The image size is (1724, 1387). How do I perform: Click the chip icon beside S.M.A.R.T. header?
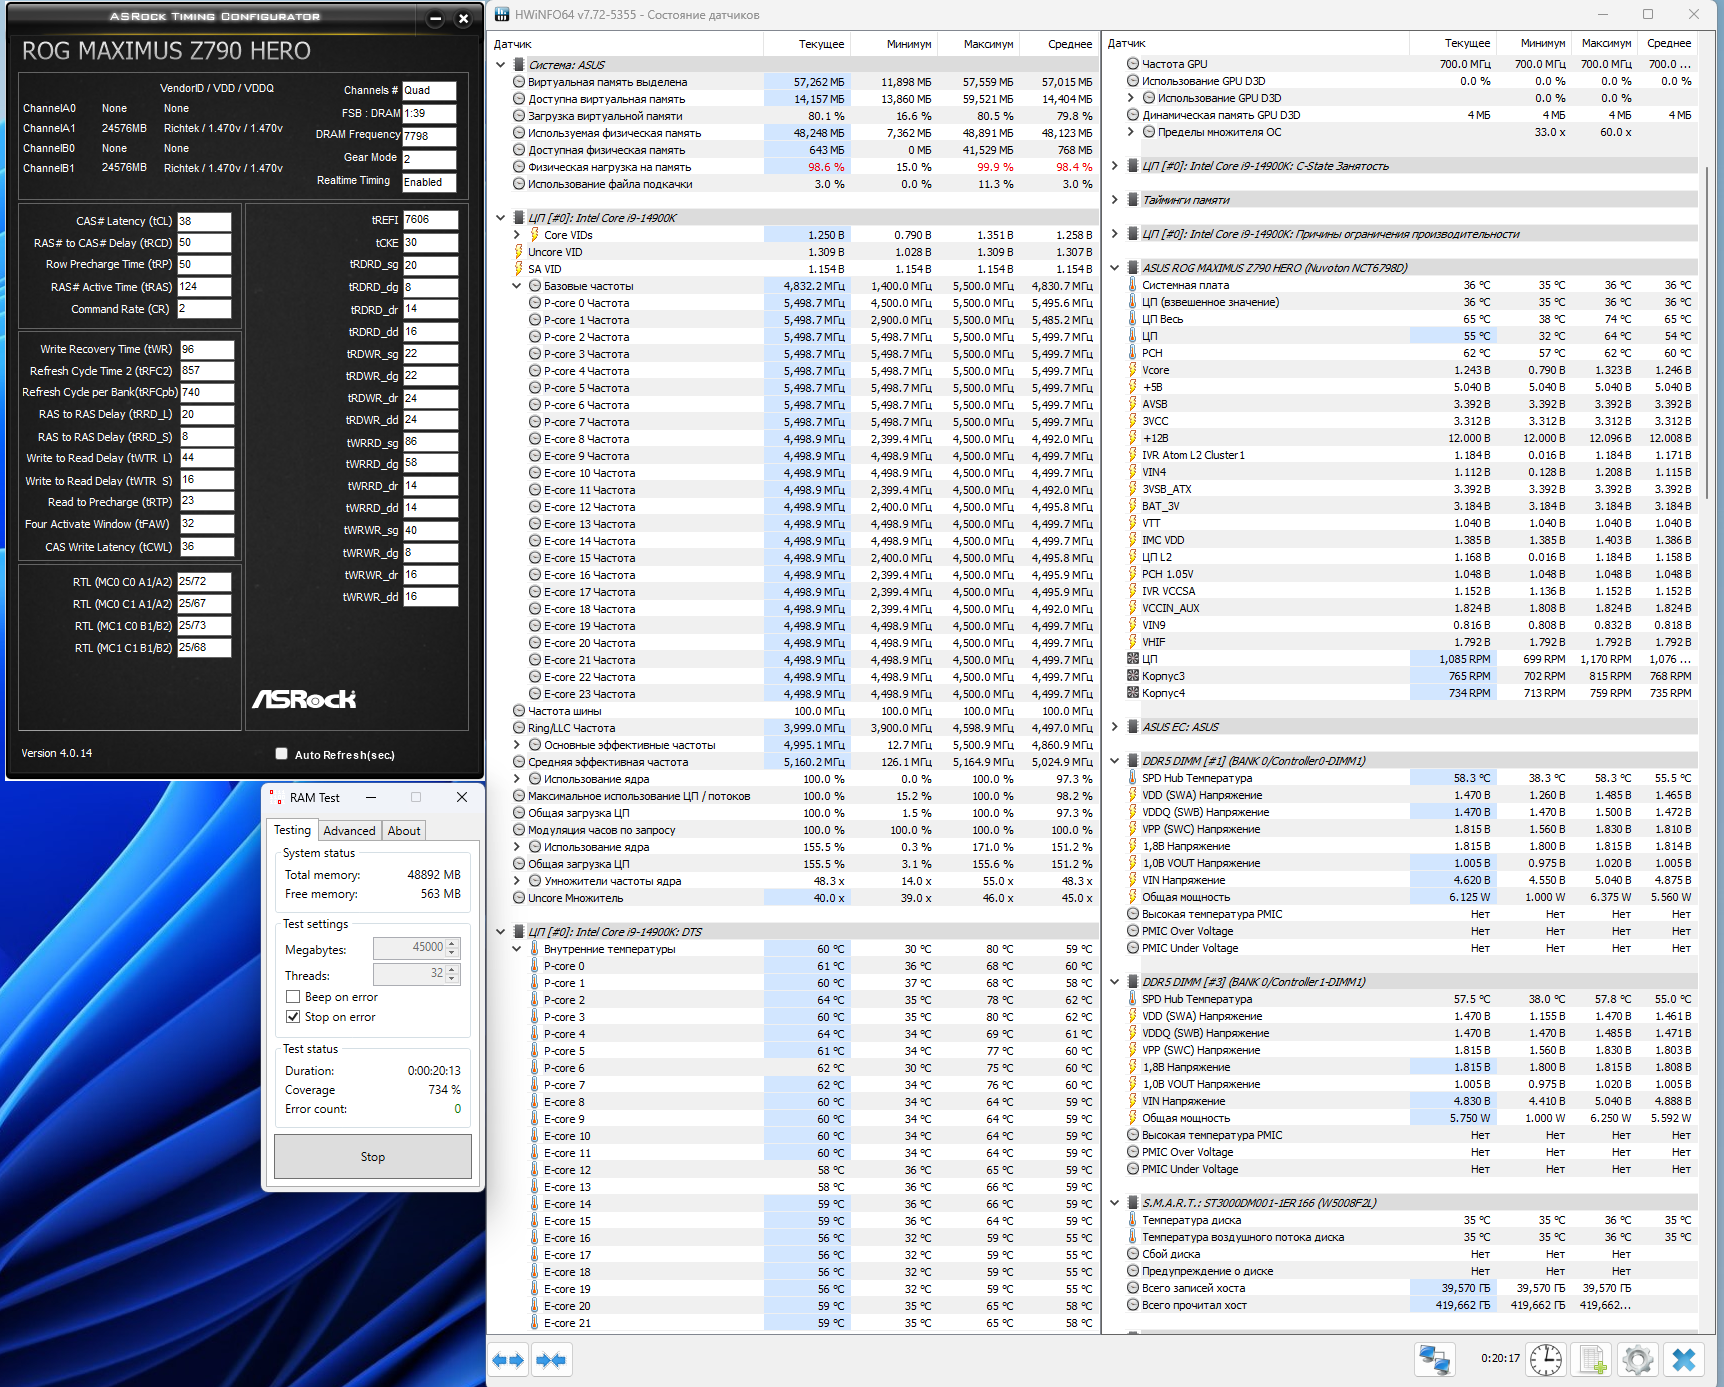(x=1133, y=1203)
